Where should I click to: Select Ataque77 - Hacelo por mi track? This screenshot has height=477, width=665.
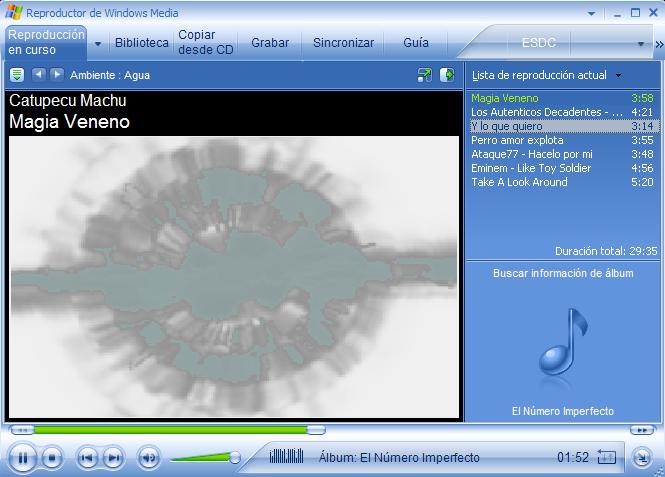coord(562,154)
